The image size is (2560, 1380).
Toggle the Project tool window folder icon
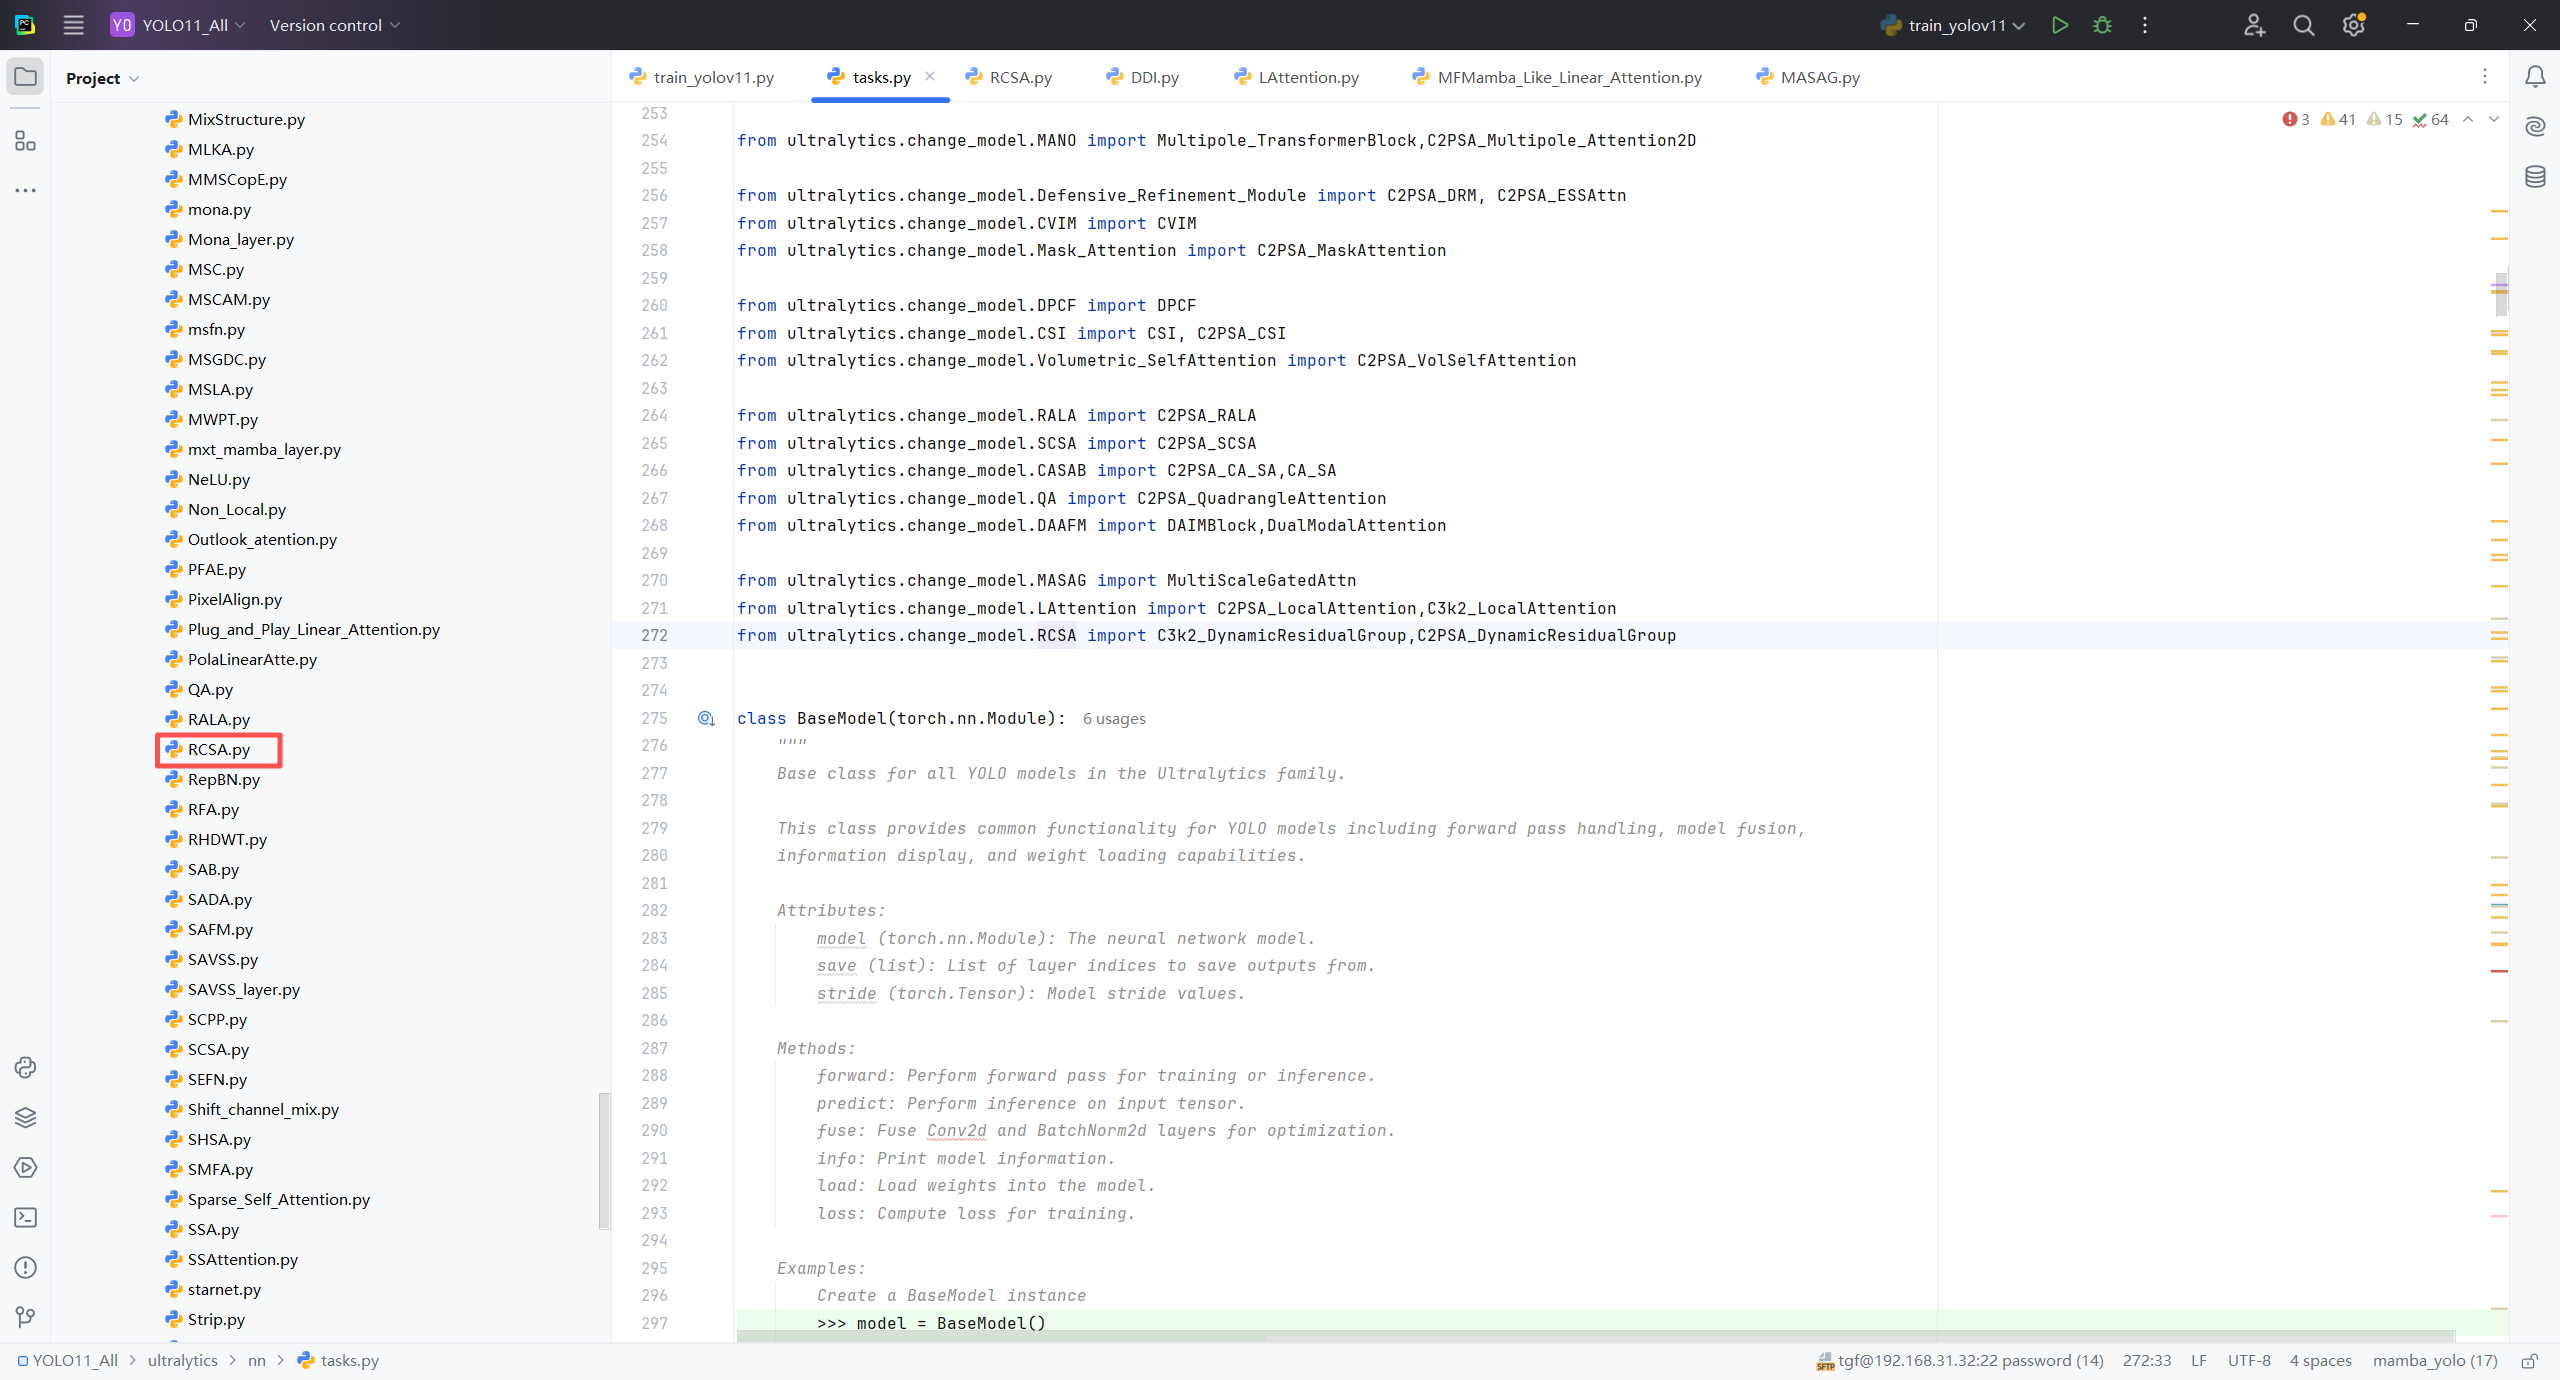(25, 77)
